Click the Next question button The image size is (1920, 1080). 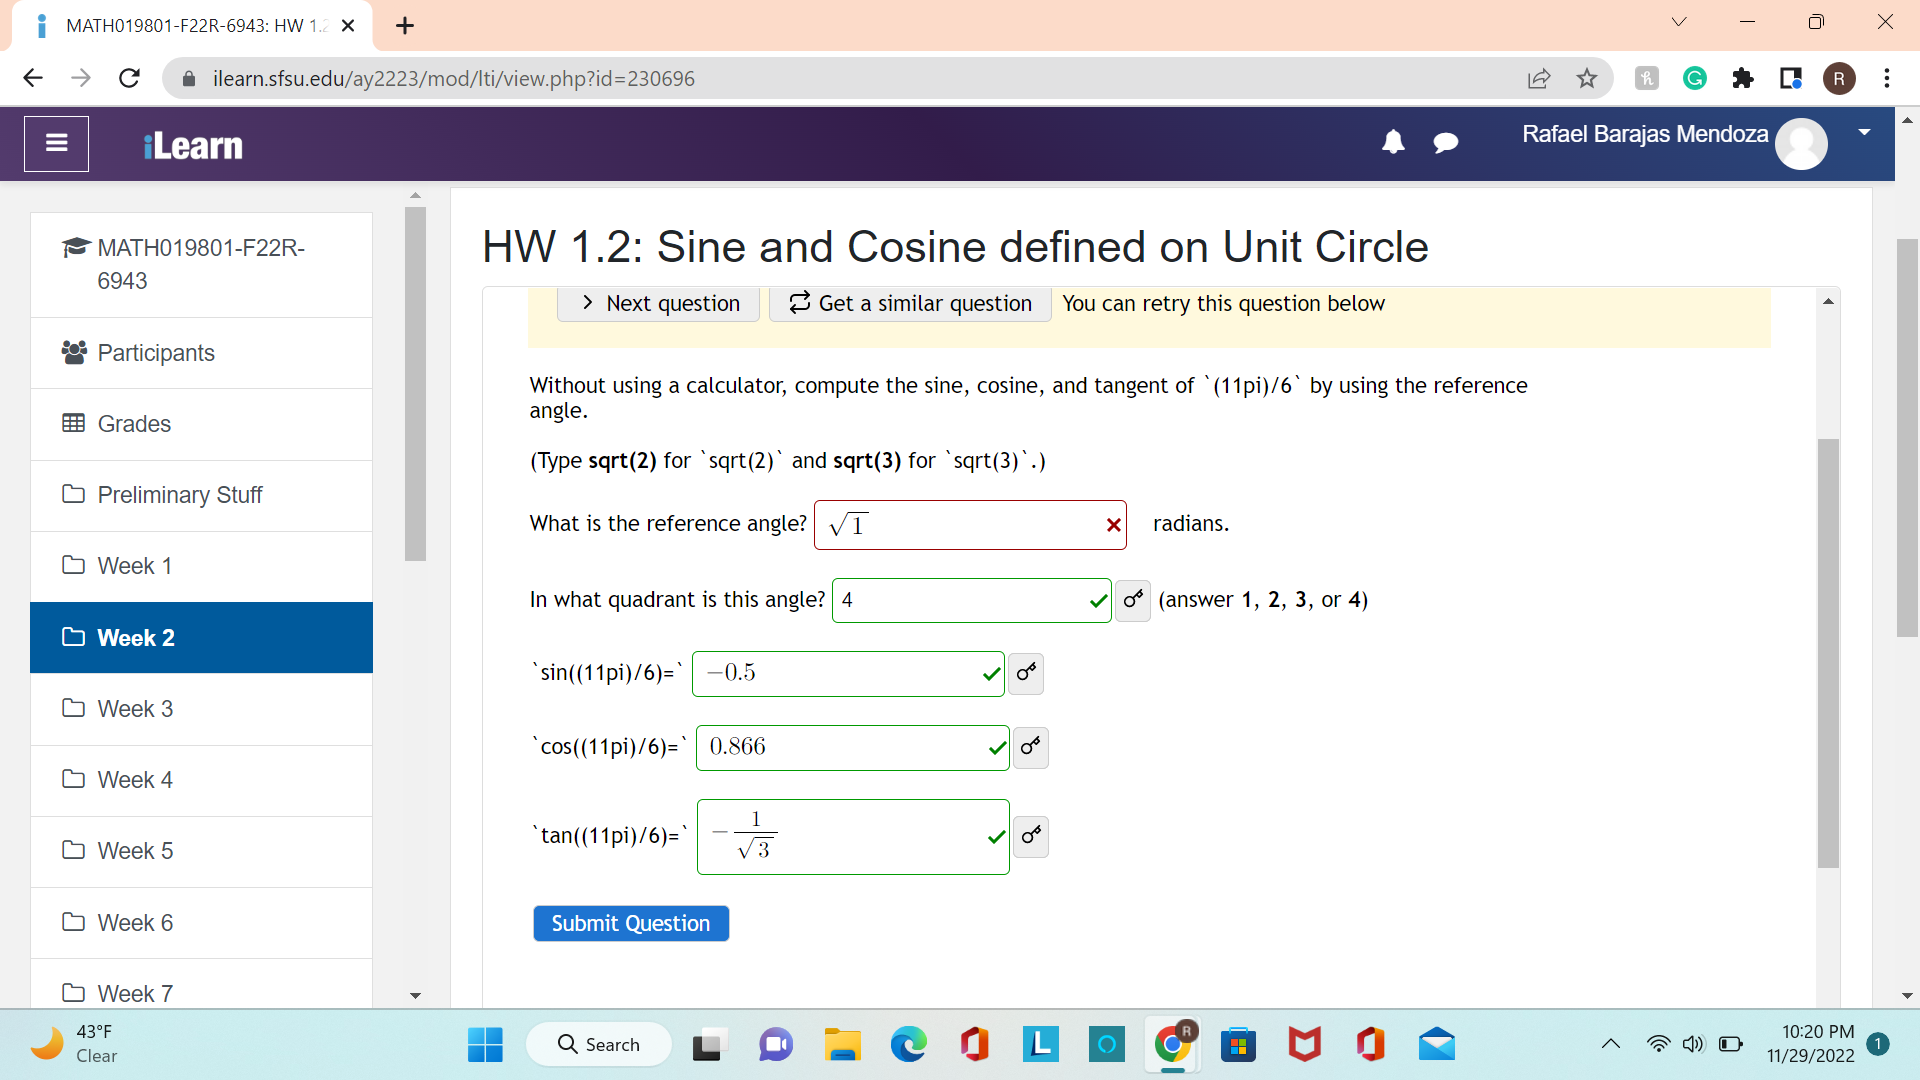click(659, 303)
